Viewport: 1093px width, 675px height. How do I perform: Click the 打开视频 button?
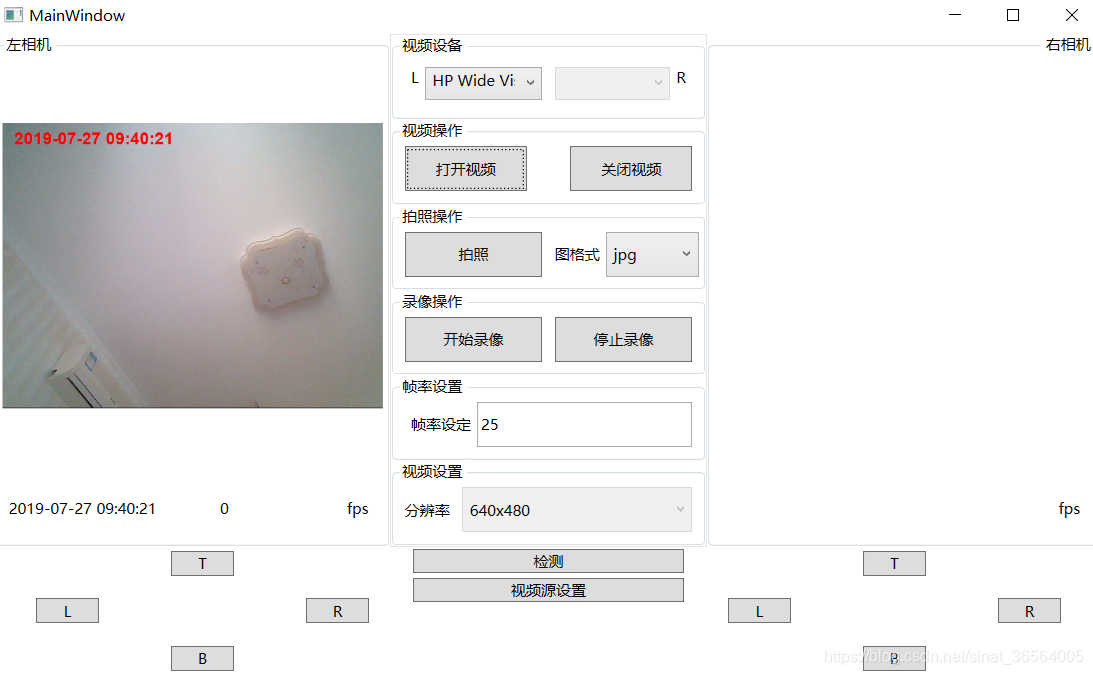[466, 169]
